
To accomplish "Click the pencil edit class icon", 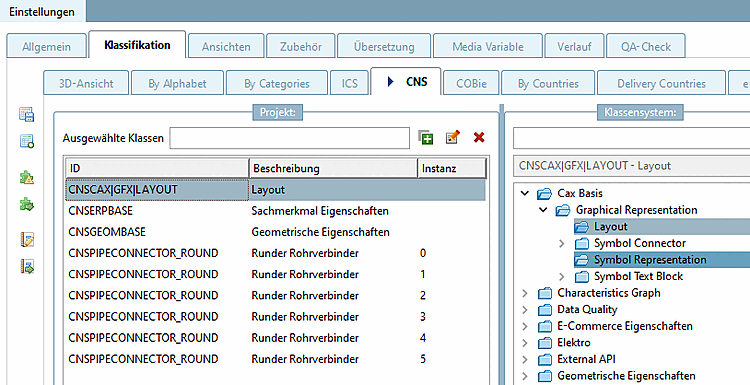I will (x=452, y=138).
